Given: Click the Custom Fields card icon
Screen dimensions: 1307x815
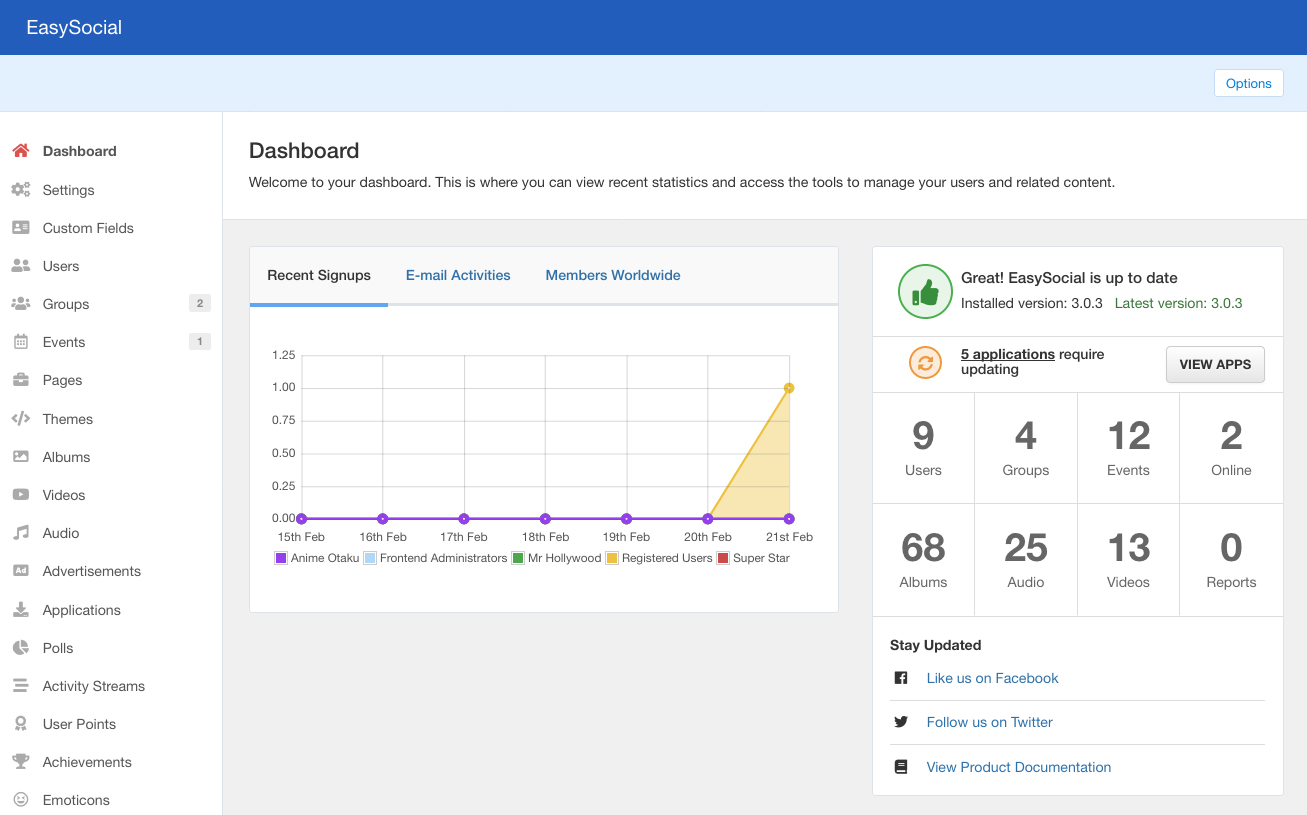Looking at the screenshot, I should pyautogui.click(x=20, y=228).
